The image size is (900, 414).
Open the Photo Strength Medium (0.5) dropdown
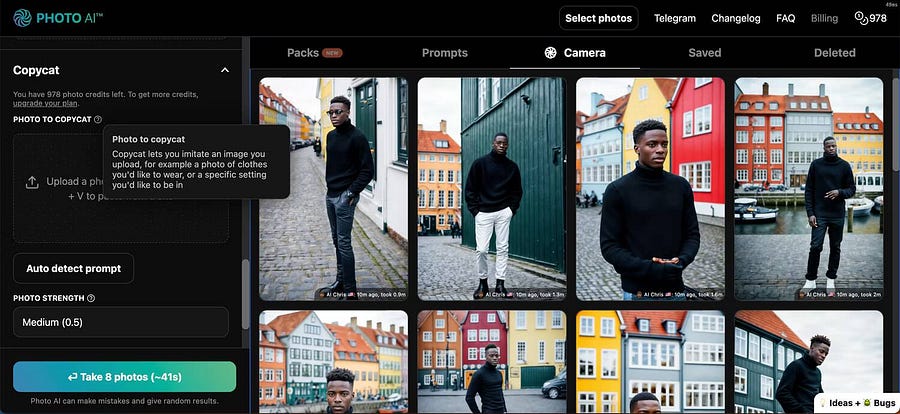(x=121, y=322)
